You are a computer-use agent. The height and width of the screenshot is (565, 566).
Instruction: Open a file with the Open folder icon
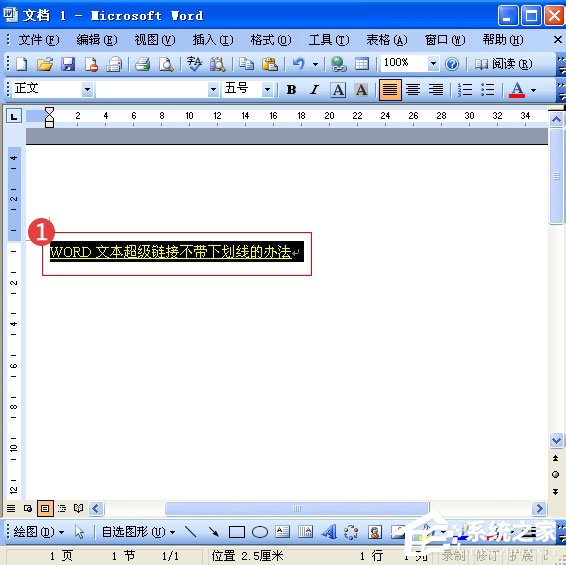45,64
